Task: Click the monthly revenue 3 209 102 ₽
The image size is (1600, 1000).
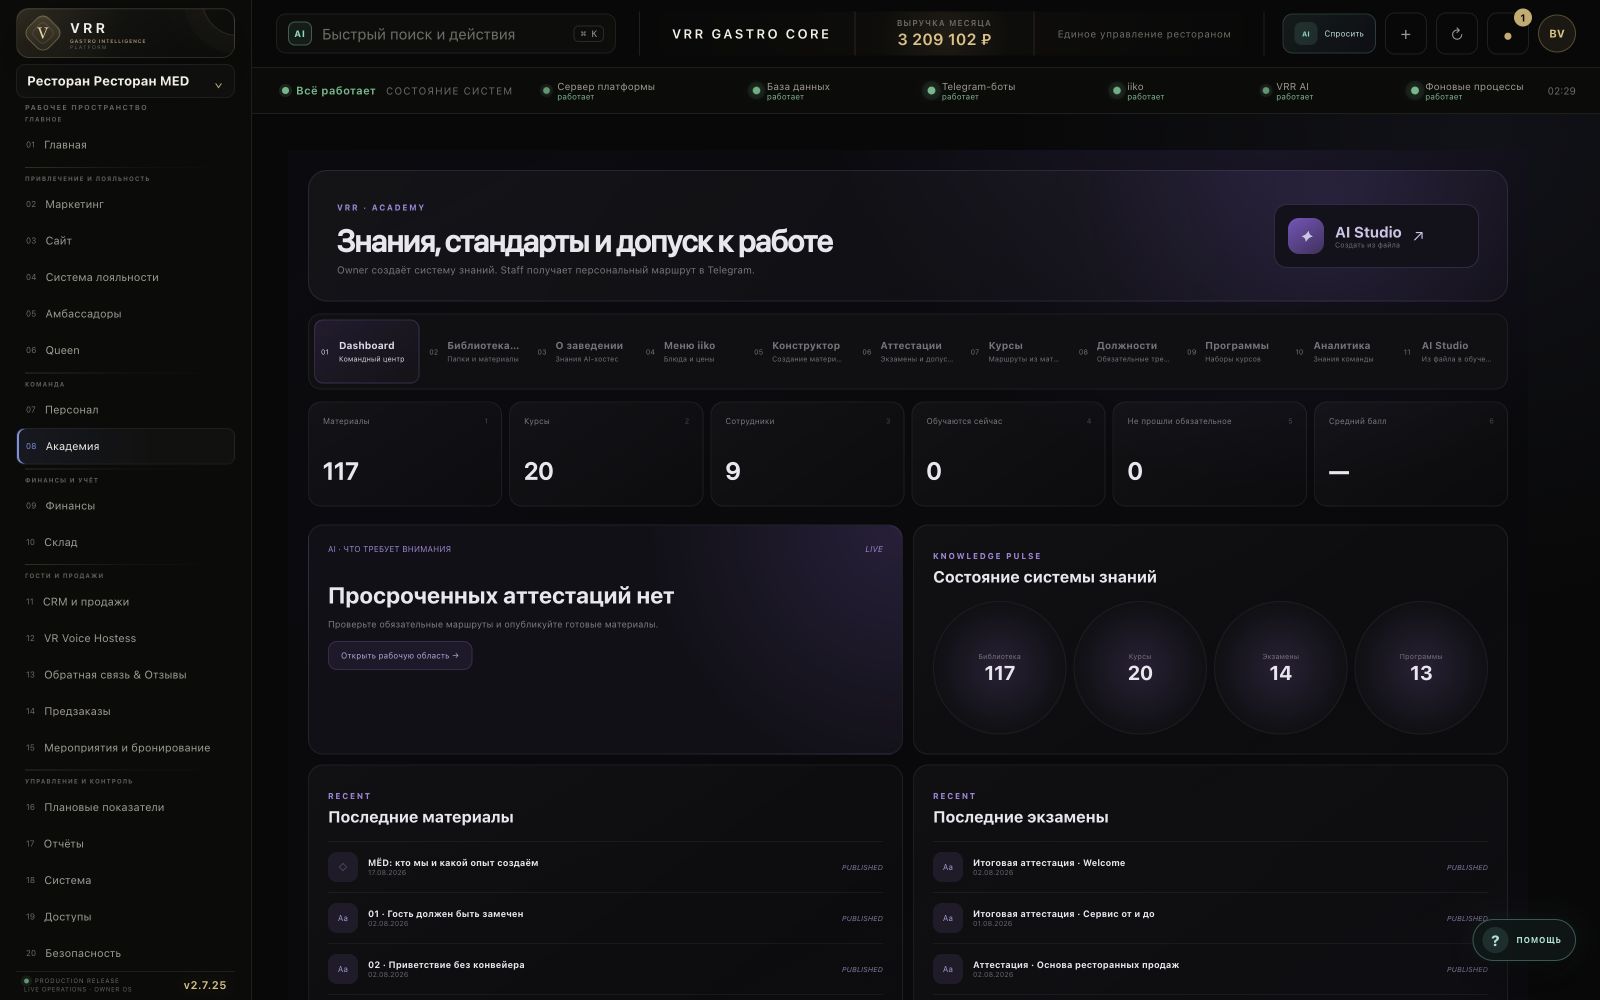Action: [944, 40]
